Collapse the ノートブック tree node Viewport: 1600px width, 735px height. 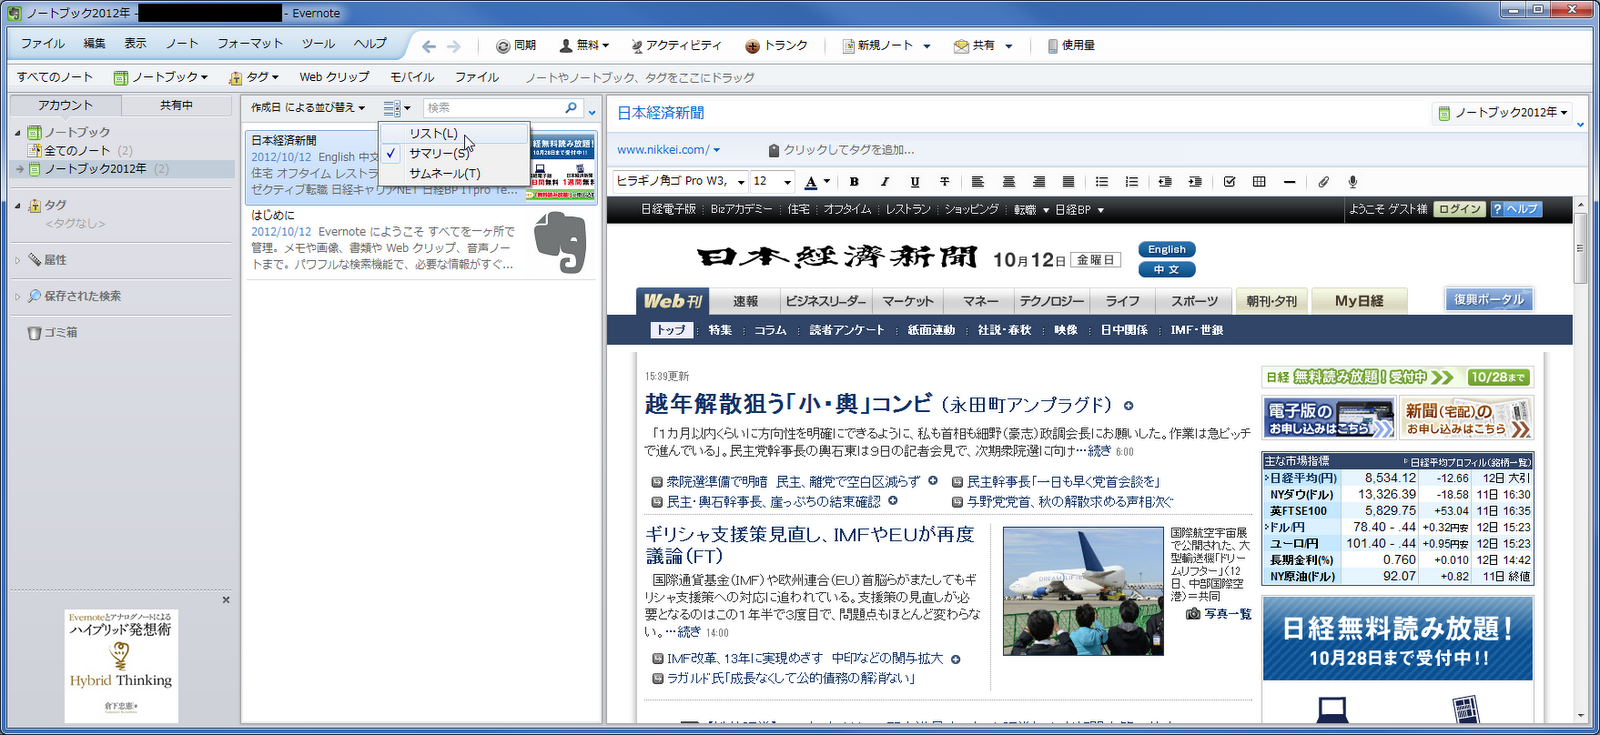point(17,133)
